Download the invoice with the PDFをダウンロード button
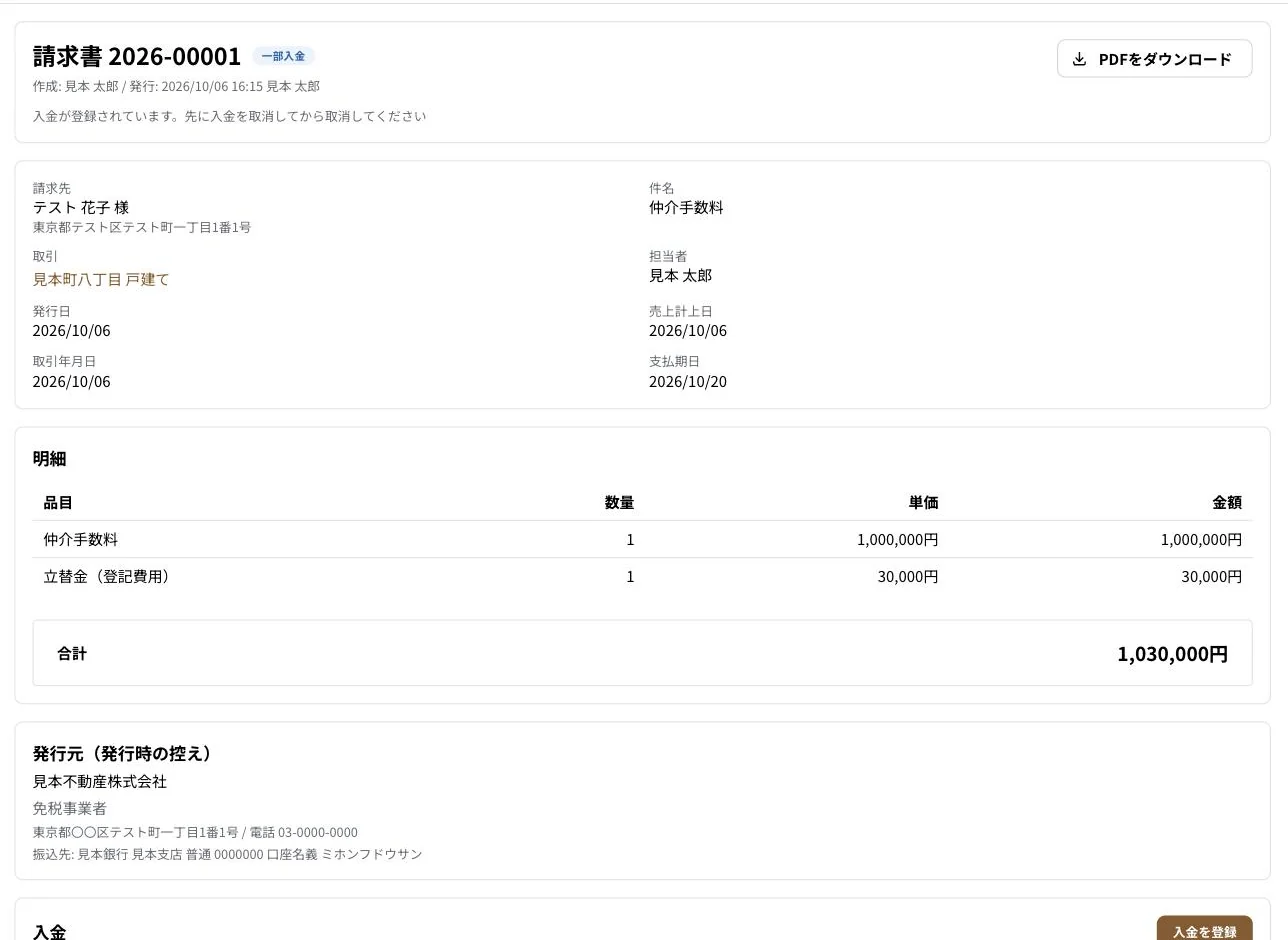1288x940 pixels. point(1154,59)
